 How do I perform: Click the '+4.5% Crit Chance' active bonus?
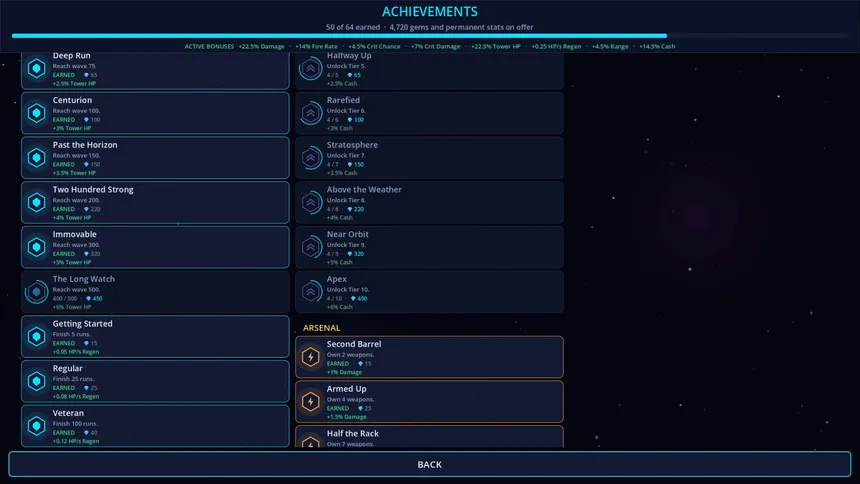tap(374, 47)
